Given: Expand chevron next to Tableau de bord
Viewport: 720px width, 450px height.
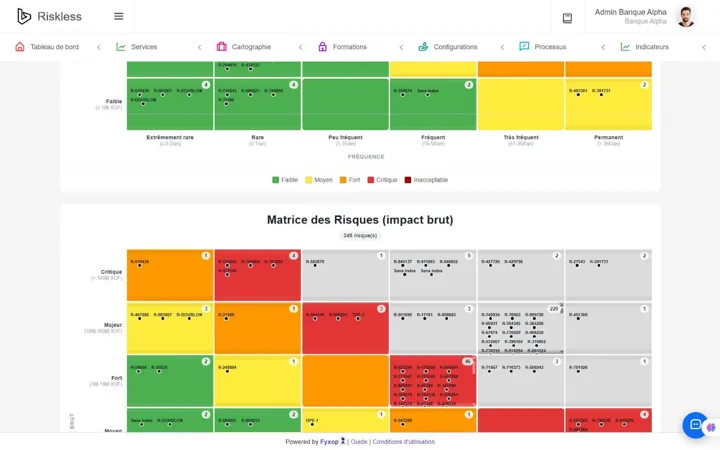Looking at the screenshot, I should [99, 47].
